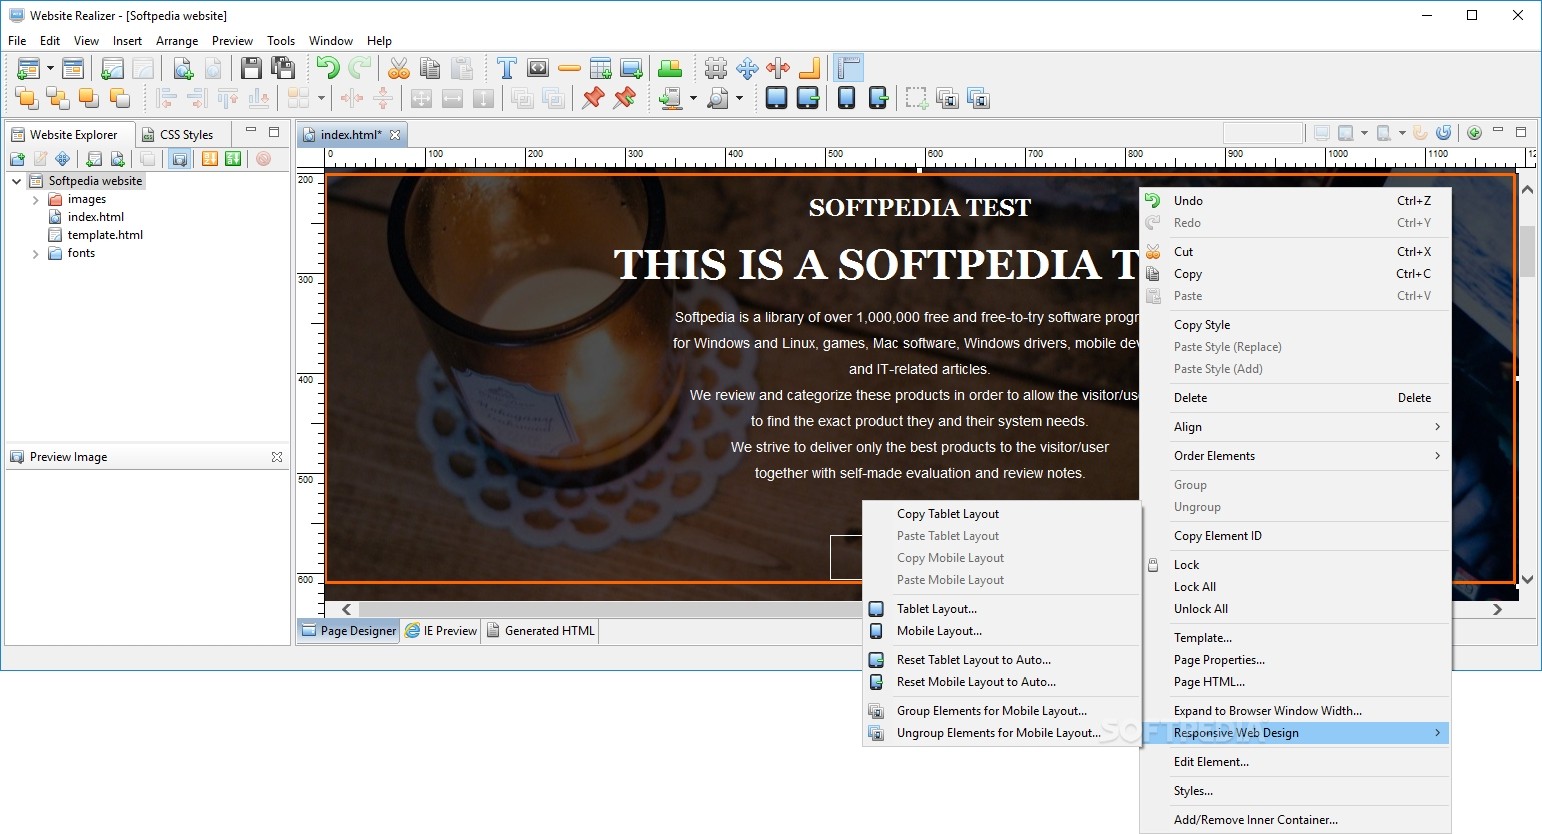The height and width of the screenshot is (834, 1542).
Task: Close the index.html tab
Action: point(395,135)
